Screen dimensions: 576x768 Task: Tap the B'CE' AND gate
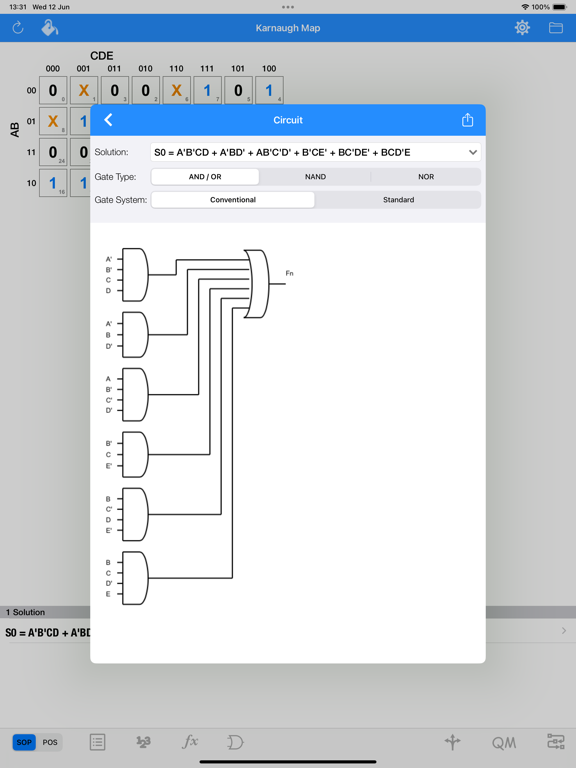[x=135, y=455]
